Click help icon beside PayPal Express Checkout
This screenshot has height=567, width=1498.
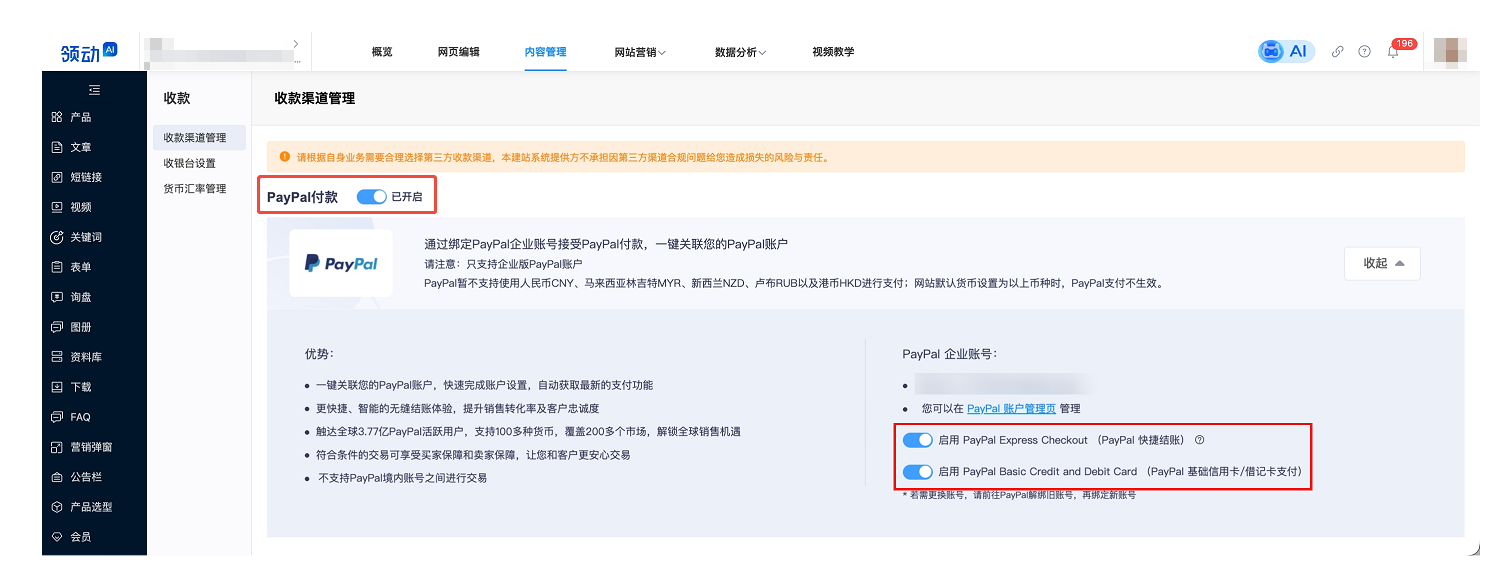(x=1200, y=440)
